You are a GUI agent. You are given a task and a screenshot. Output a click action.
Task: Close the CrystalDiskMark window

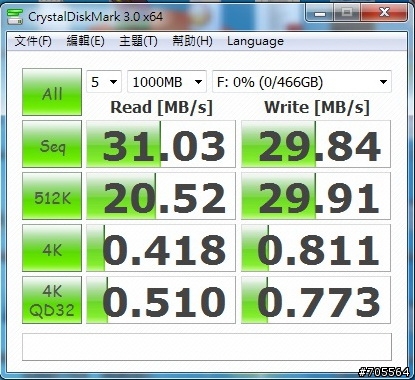tap(384, 13)
